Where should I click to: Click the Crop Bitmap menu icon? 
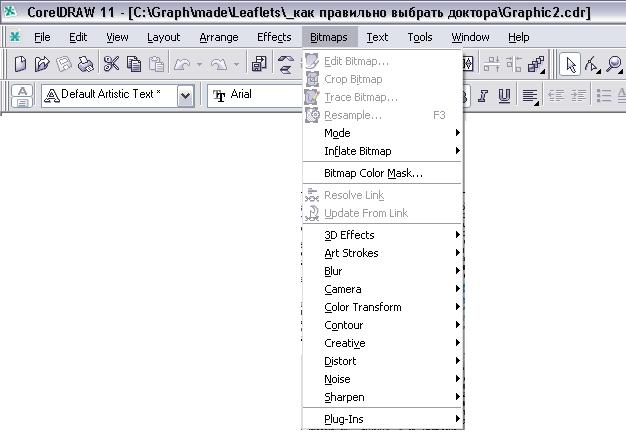coord(312,79)
